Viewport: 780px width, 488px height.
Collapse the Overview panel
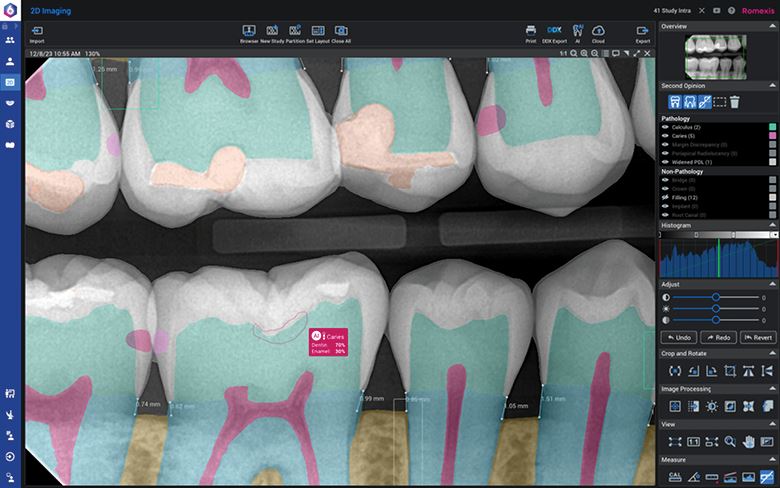click(773, 26)
